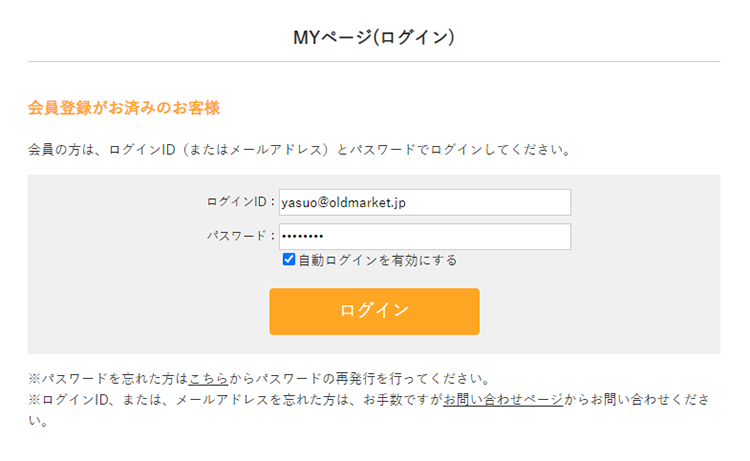750x461 pixels.
Task: Click the ログインID field label
Action: point(240,202)
